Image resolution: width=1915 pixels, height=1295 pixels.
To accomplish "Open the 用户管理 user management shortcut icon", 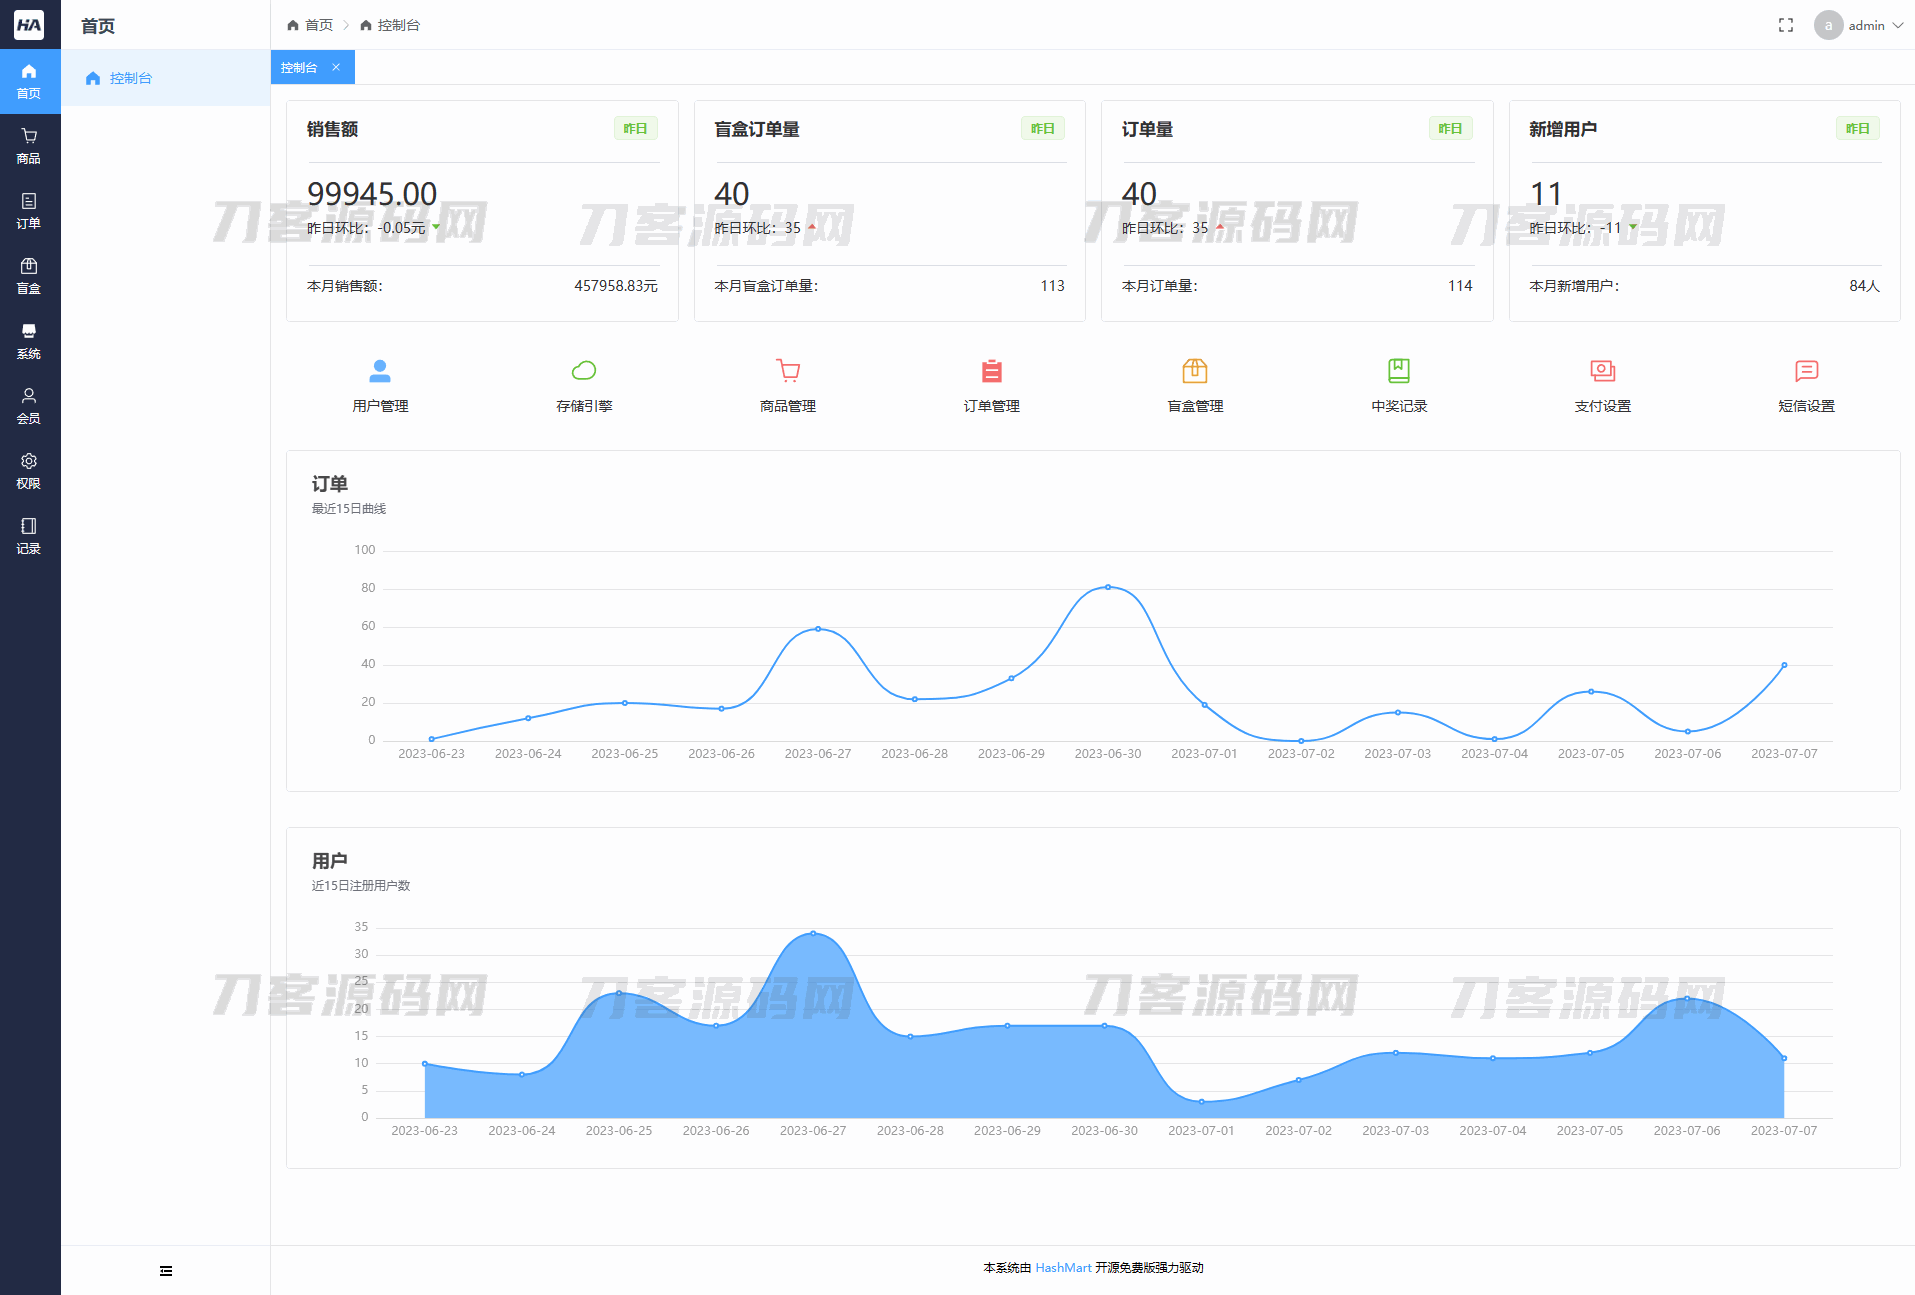I will (380, 372).
